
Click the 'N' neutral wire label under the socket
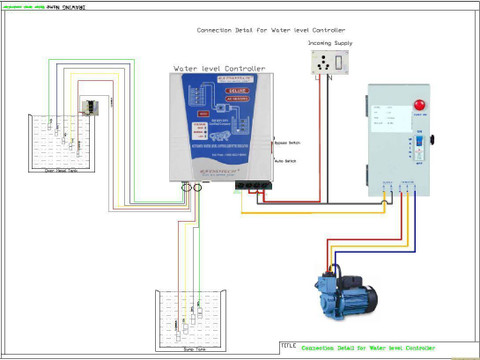(x=330, y=78)
